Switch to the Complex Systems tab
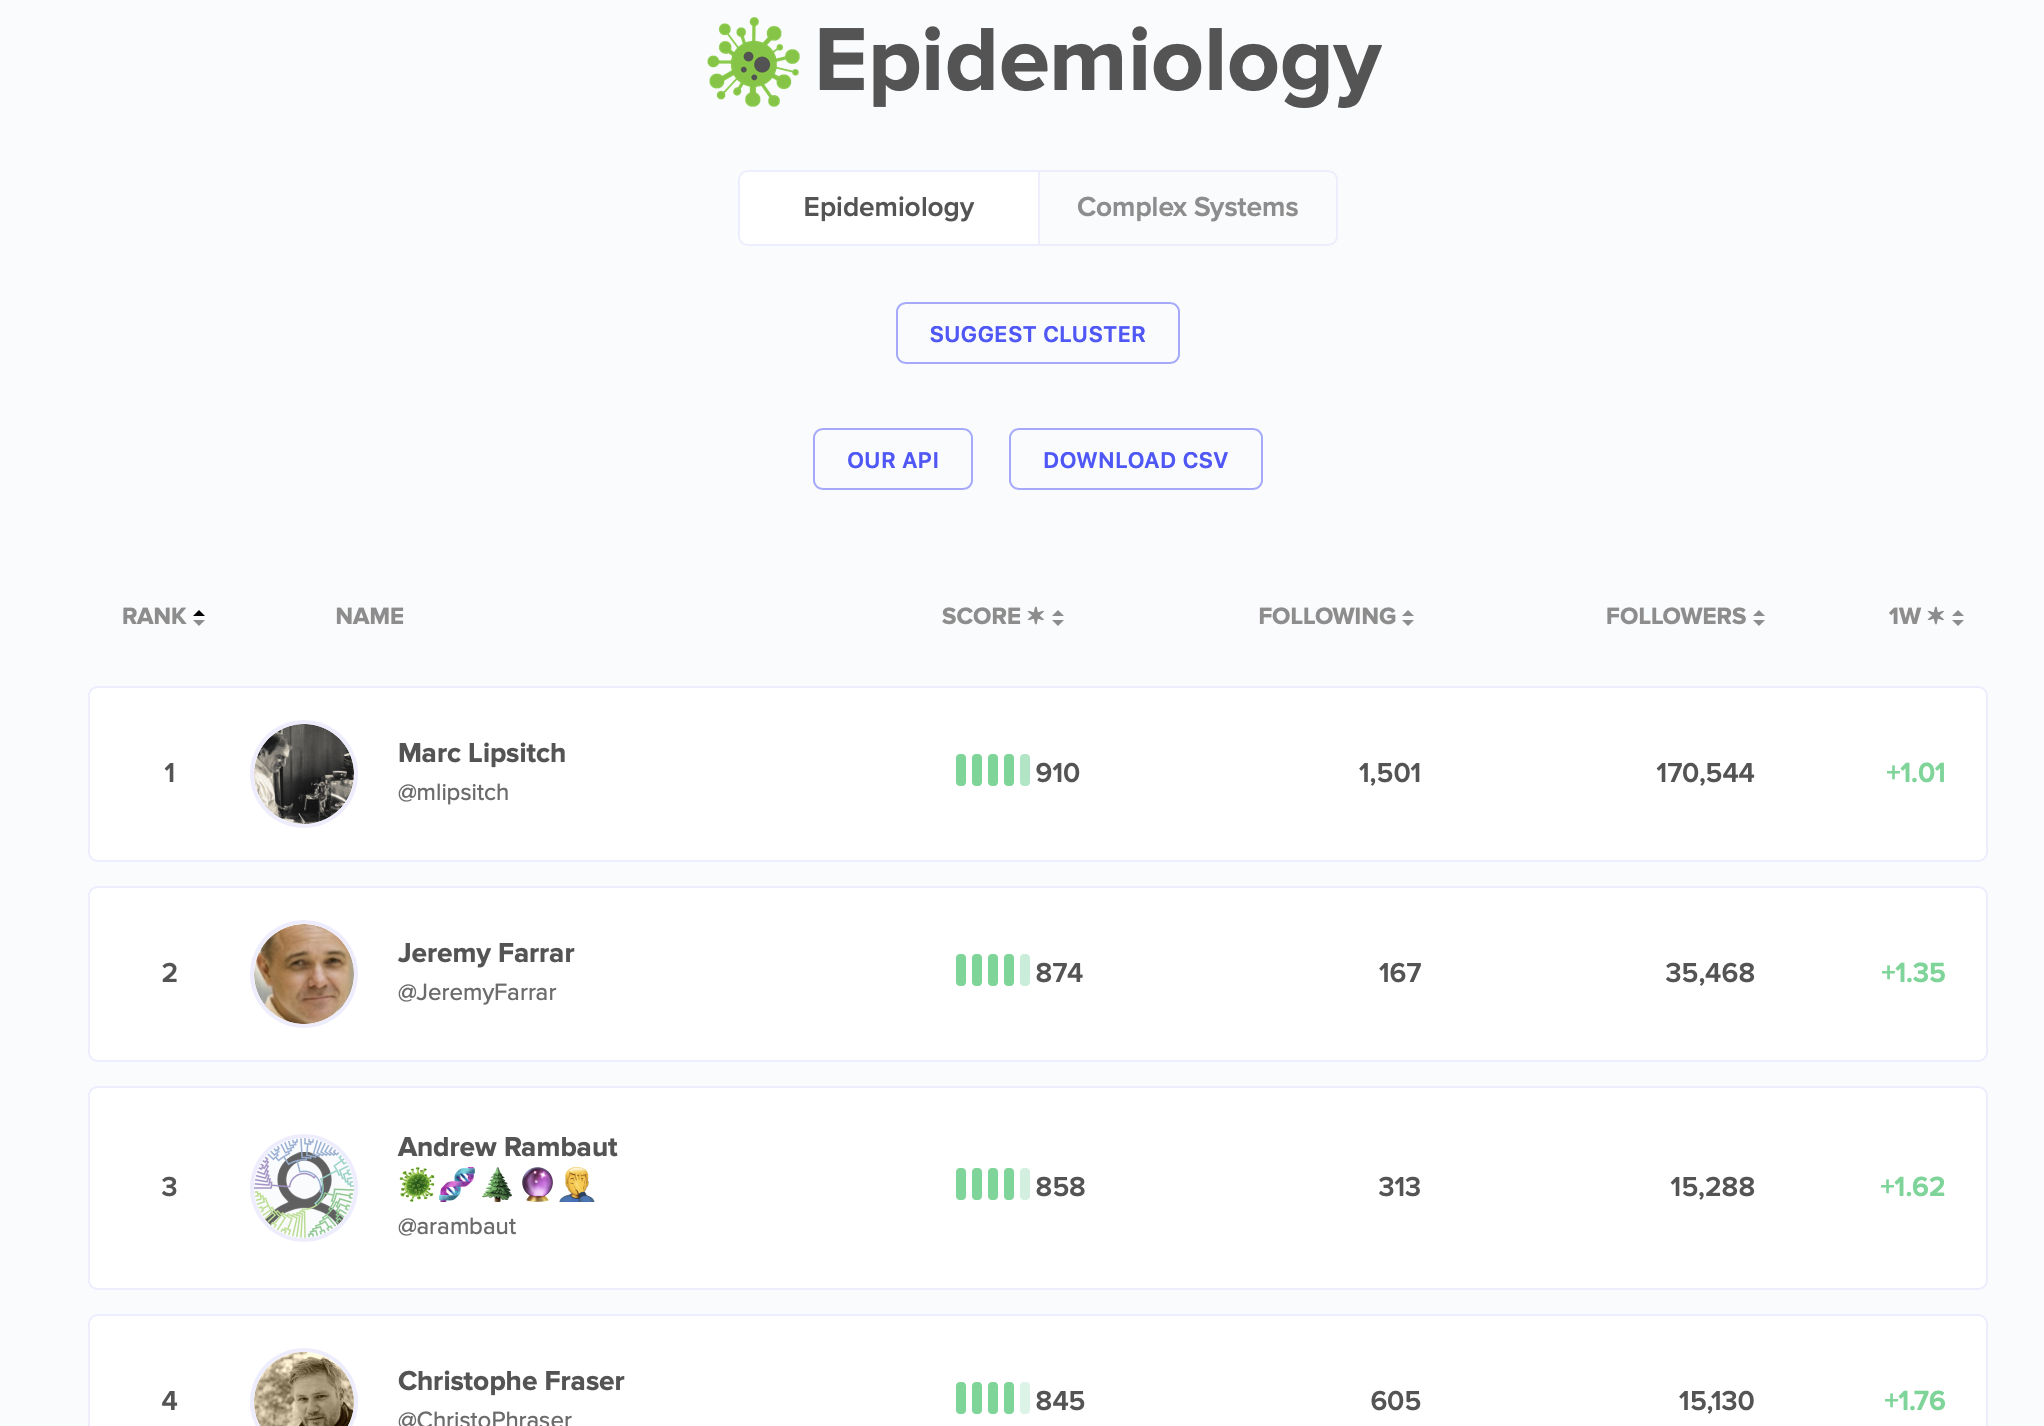This screenshot has height=1426, width=2044. click(1187, 207)
